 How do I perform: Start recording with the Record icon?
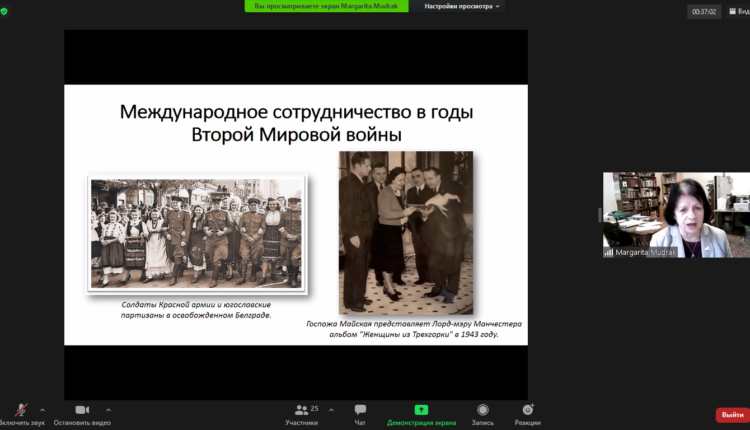483,409
